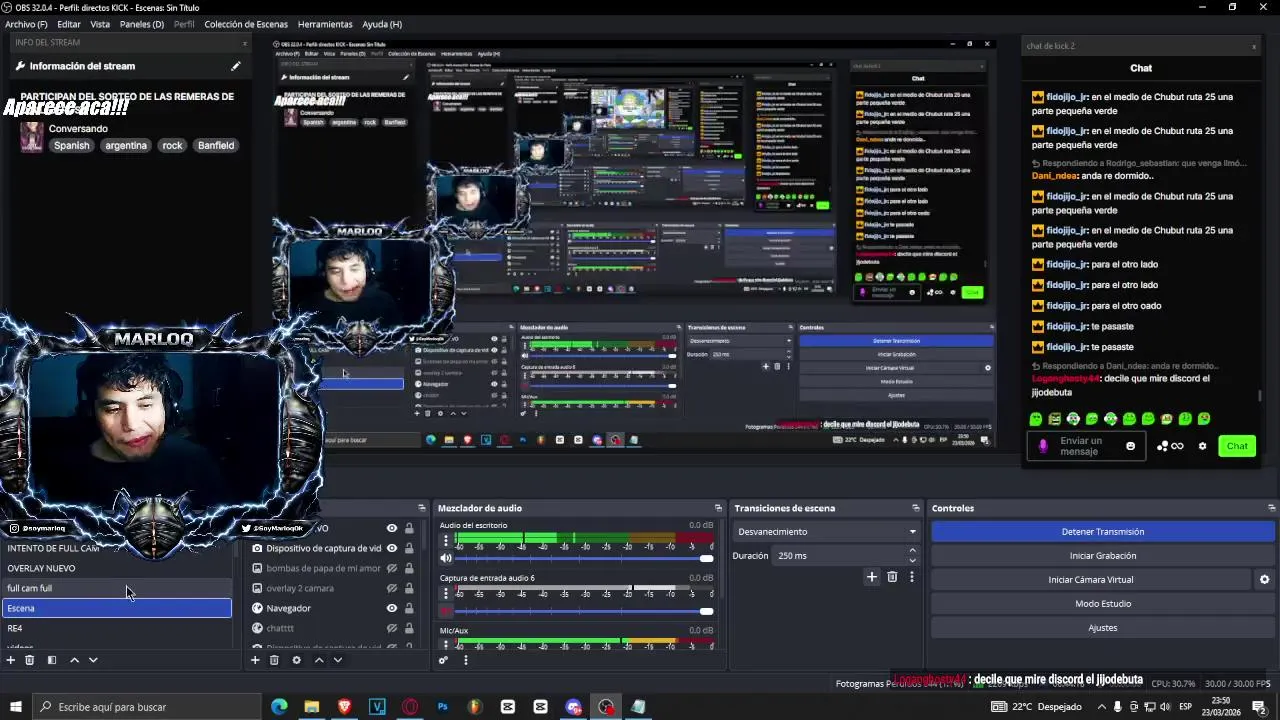Open Vista menu
Viewport: 1280px width, 720px height.
(x=100, y=24)
